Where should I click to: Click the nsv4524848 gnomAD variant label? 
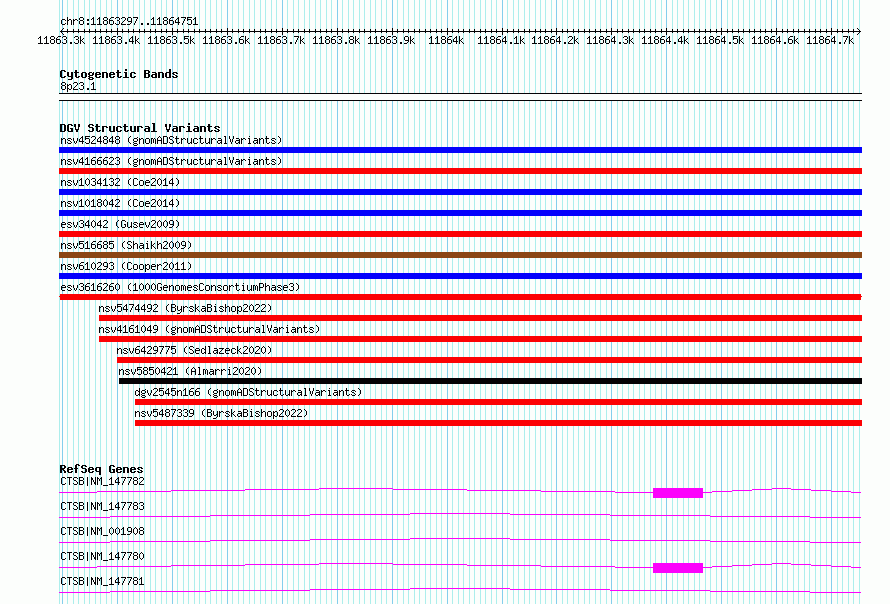tap(171, 140)
